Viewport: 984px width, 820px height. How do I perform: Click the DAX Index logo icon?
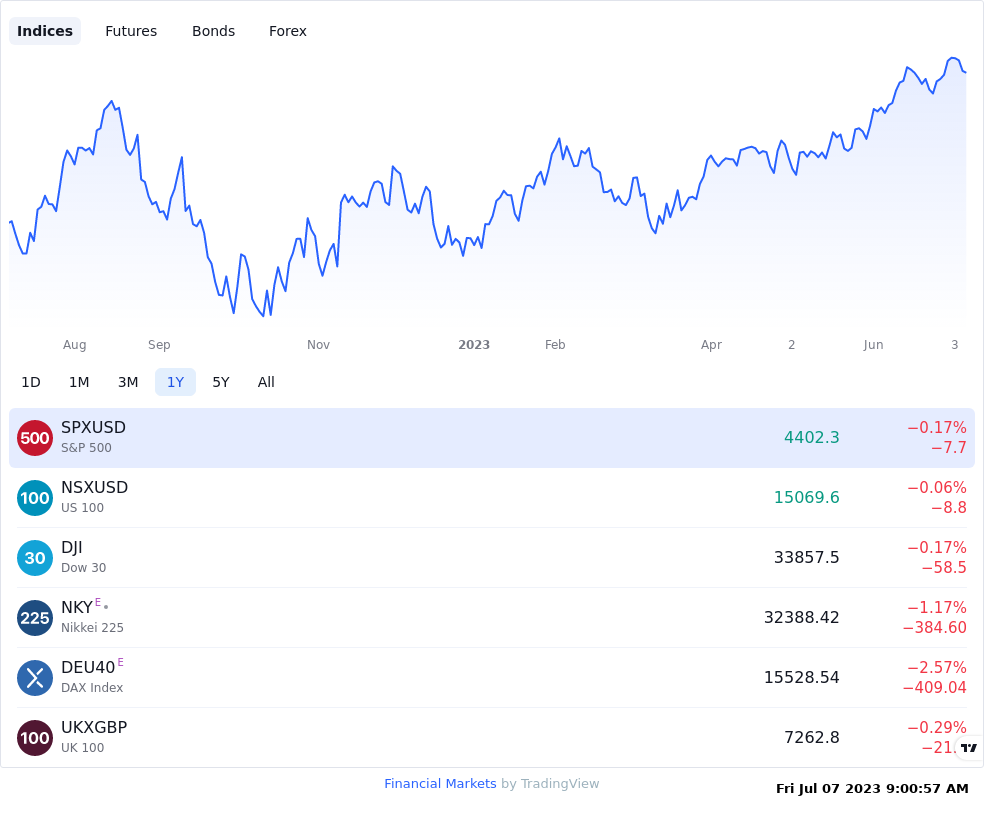[x=35, y=678]
